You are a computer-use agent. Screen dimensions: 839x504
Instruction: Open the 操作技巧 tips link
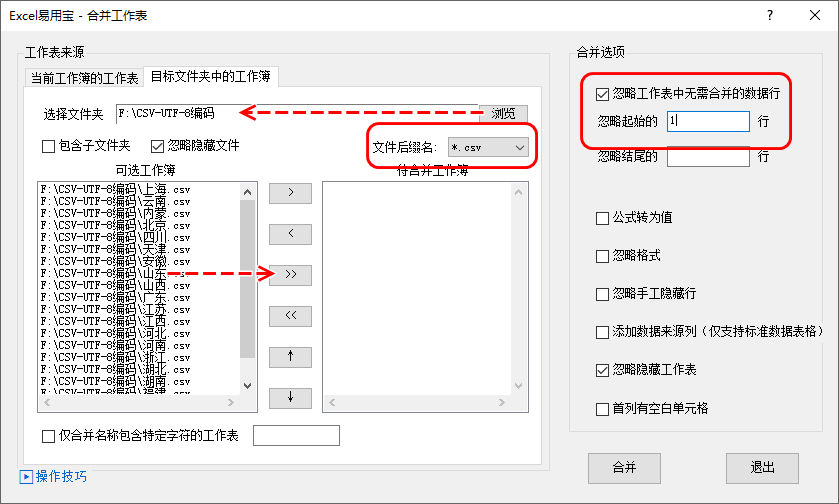coord(61,477)
